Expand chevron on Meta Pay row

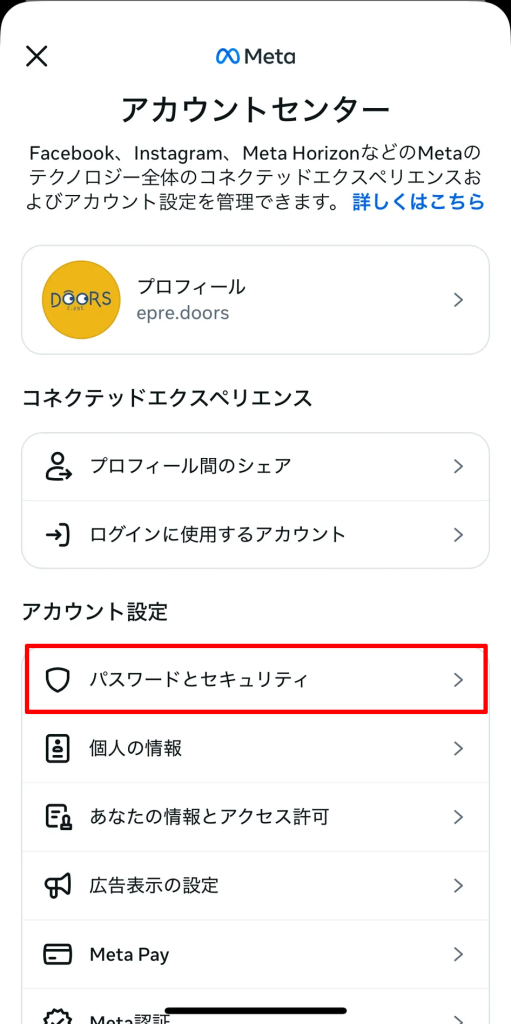point(459,954)
